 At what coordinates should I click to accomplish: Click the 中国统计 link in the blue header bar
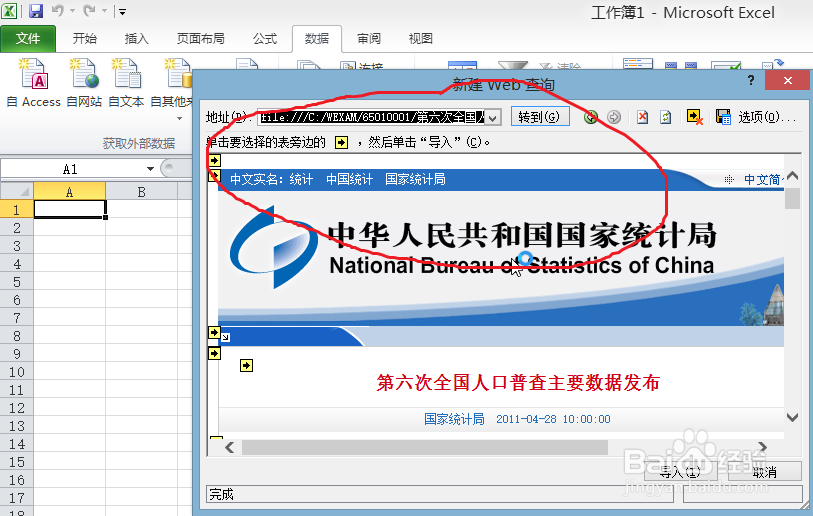[349, 179]
